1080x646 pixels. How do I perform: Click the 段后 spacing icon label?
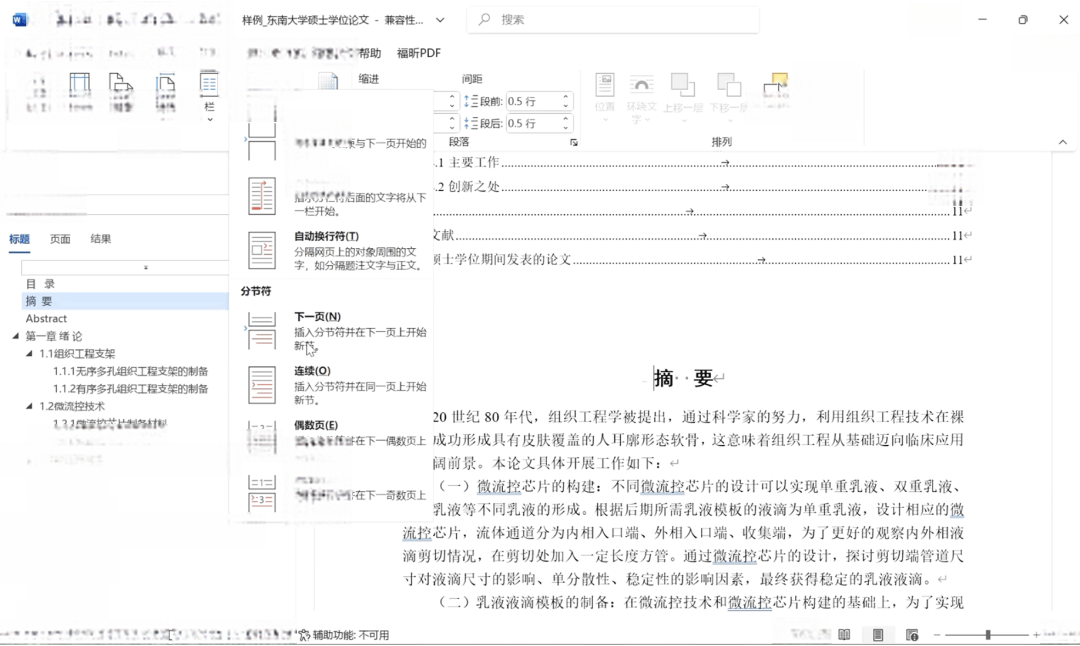(484, 123)
